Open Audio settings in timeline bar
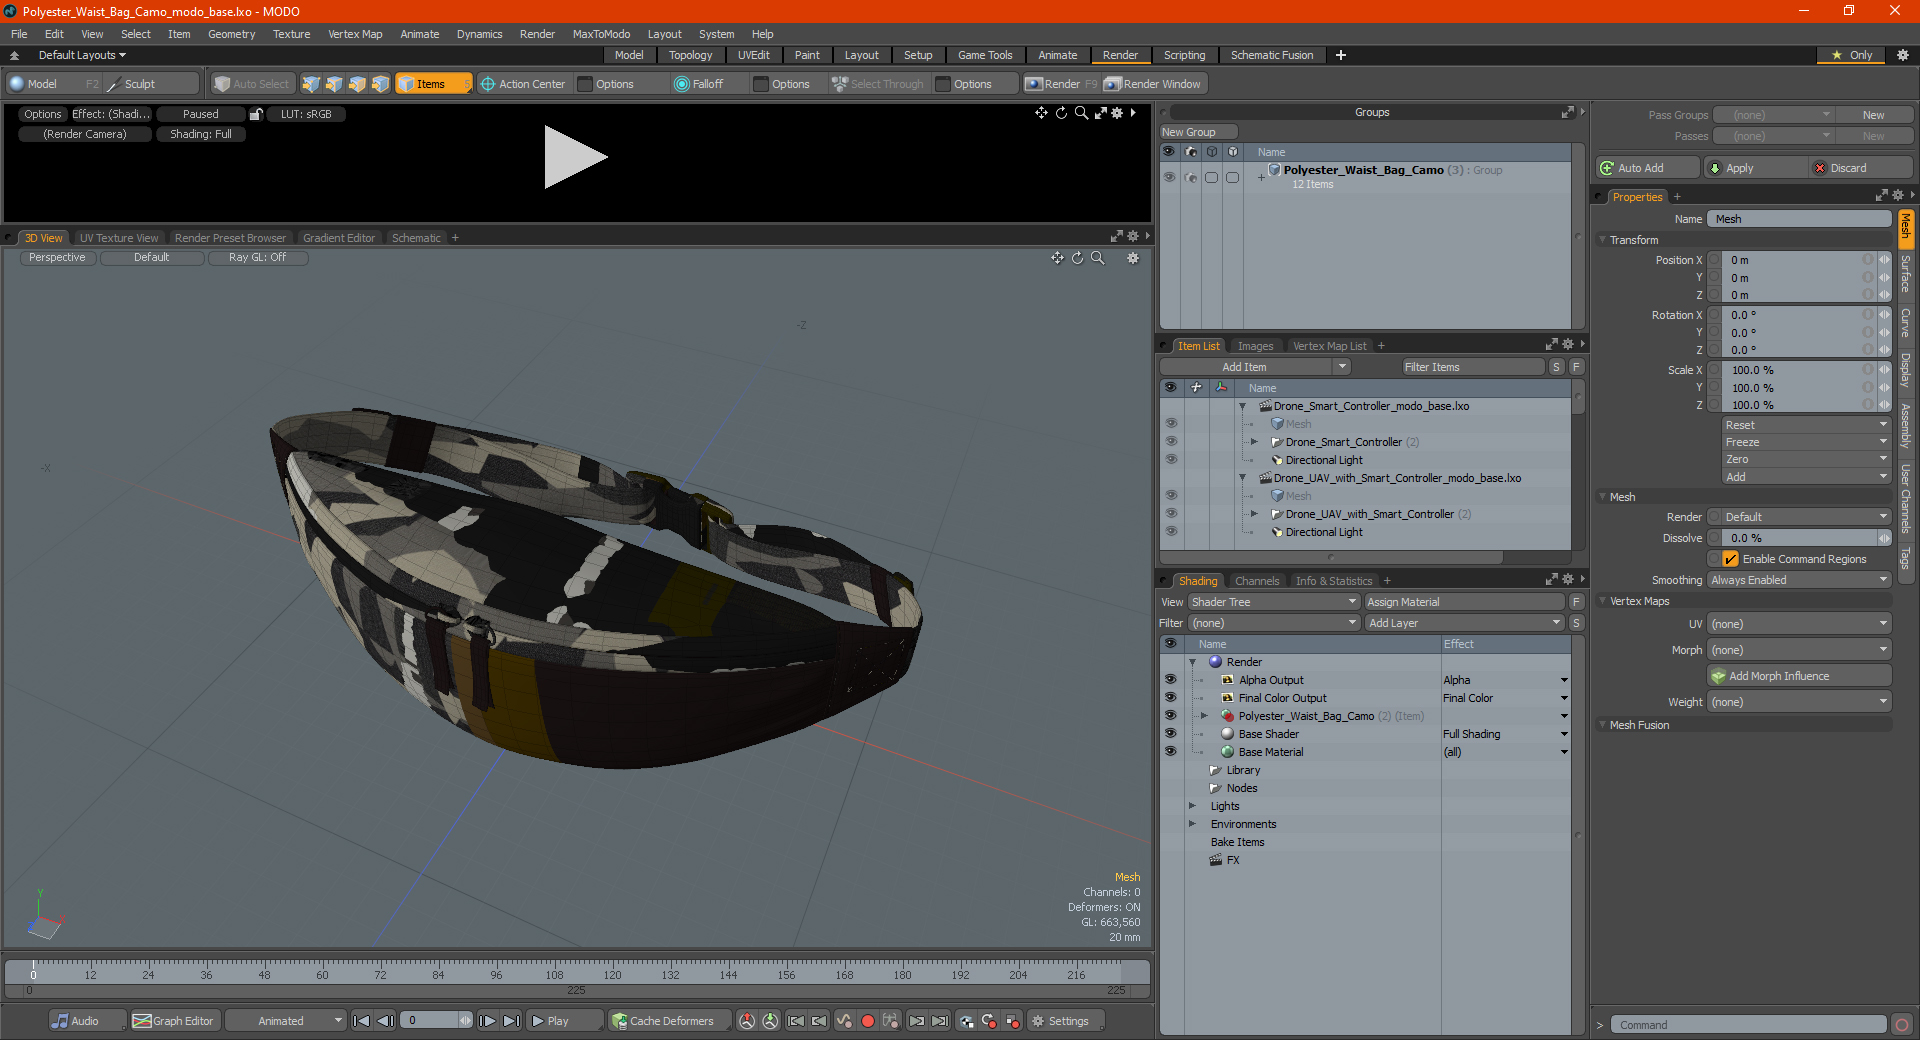Screen dimensions: 1920x1040 87,1021
